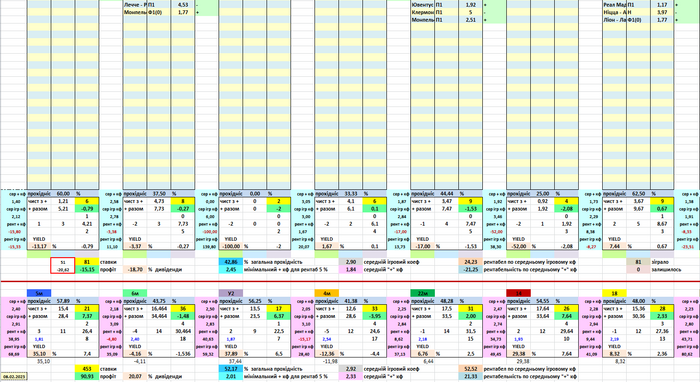Click the -3,37 yield cell

[x=135, y=246]
